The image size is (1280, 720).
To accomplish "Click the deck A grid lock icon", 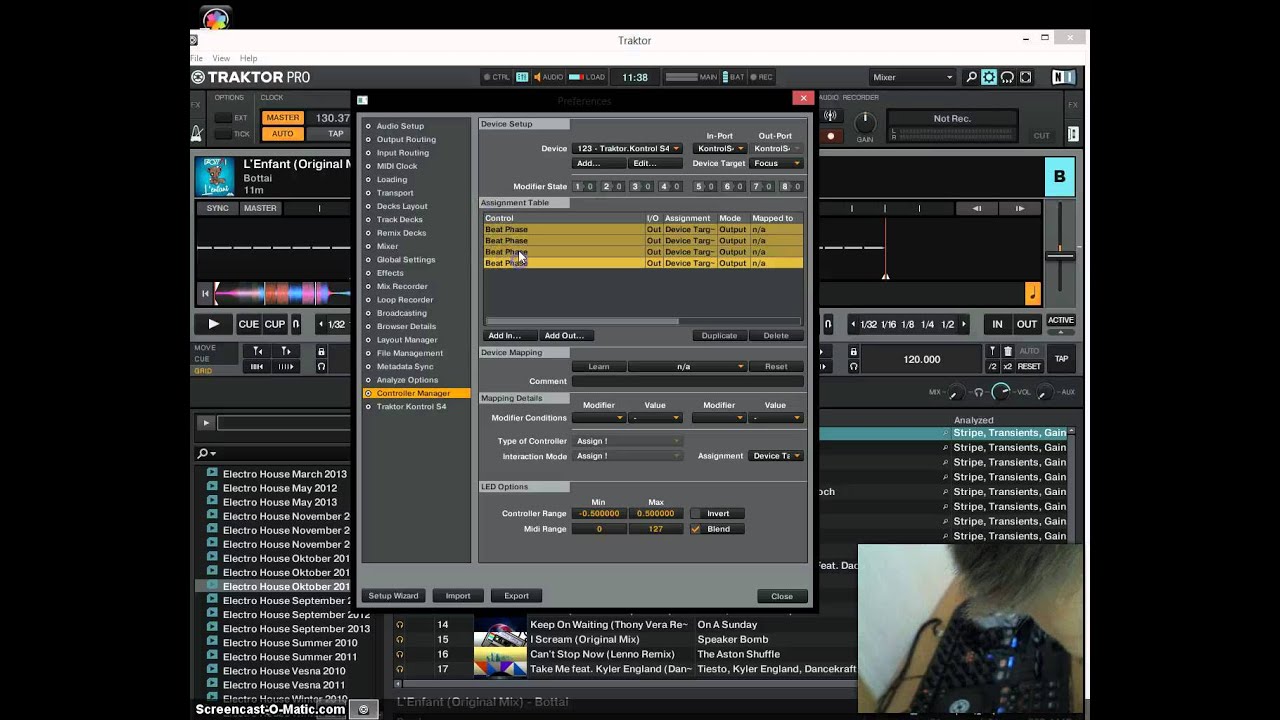I will point(321,351).
